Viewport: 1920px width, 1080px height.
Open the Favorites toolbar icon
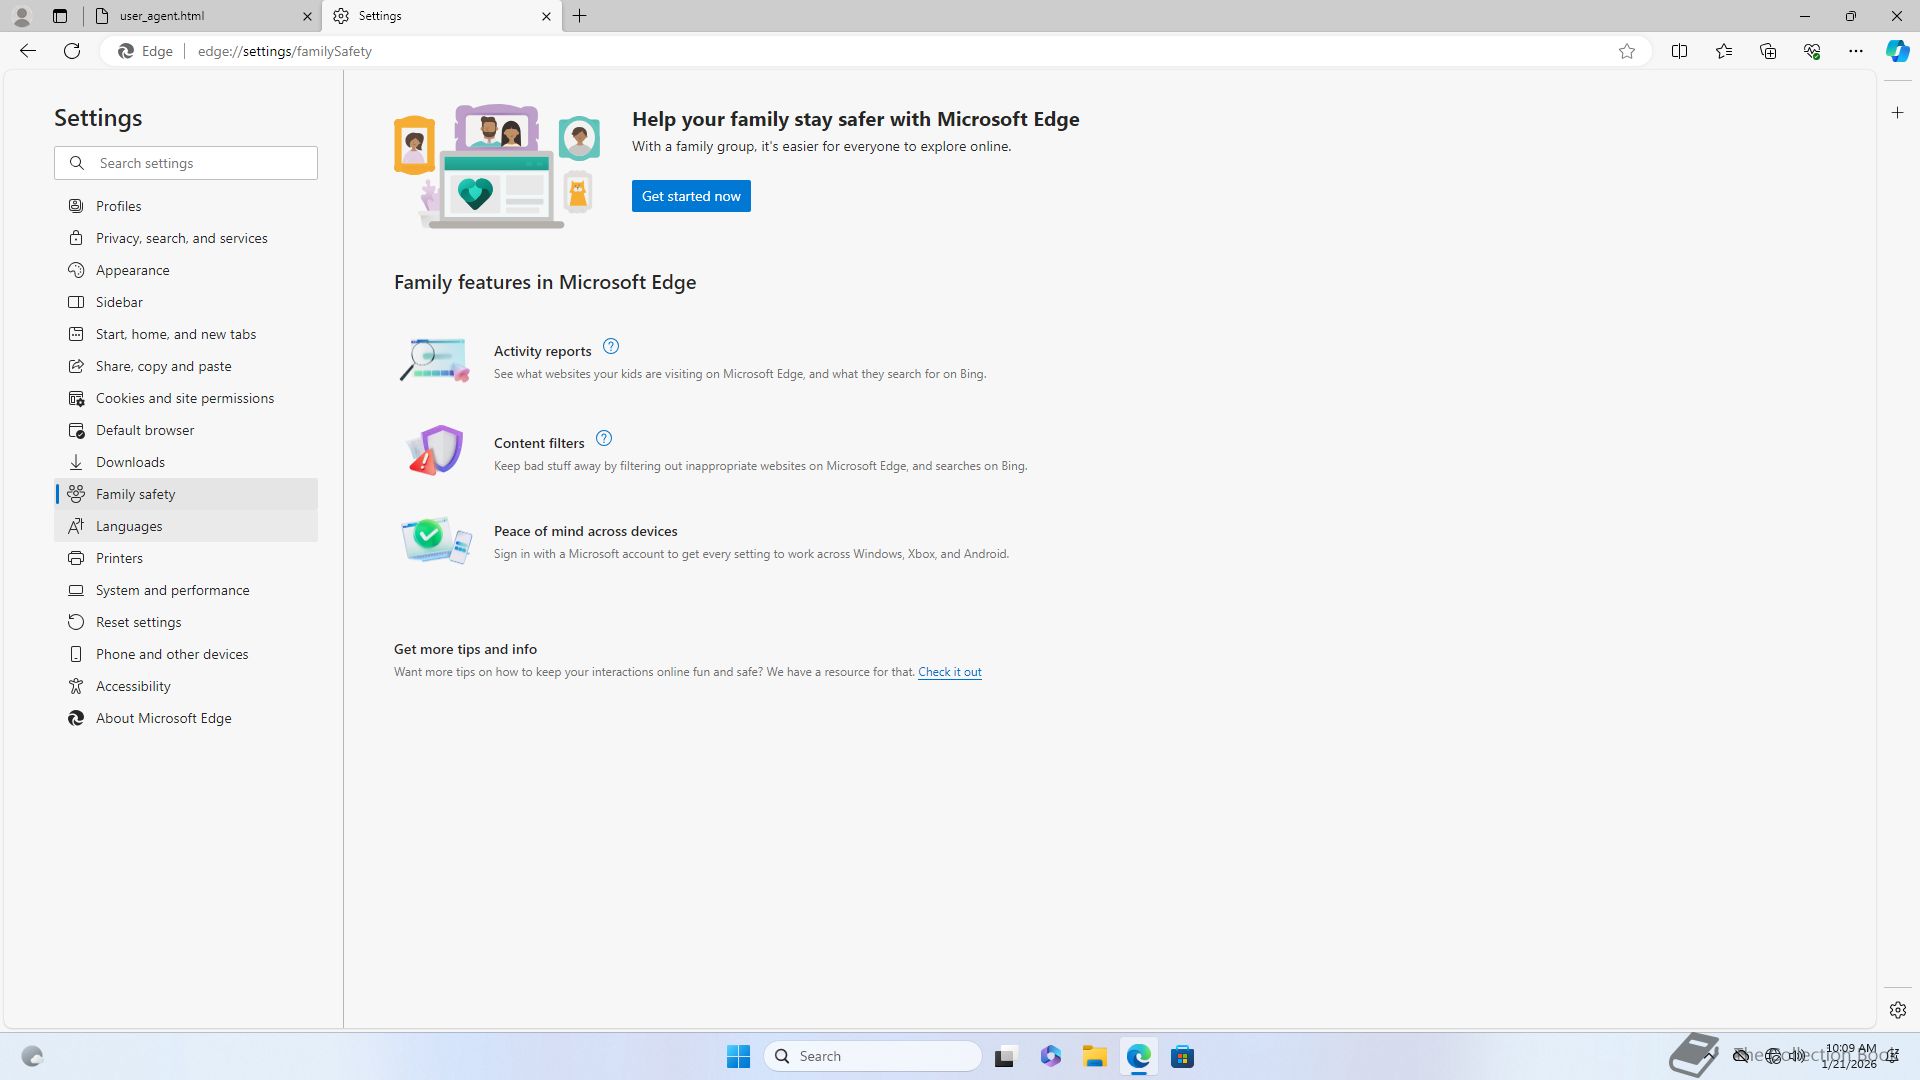[1723, 51]
